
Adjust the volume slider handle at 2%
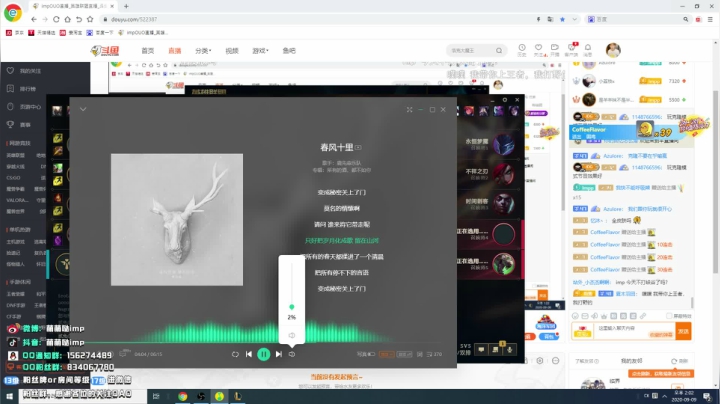292,307
